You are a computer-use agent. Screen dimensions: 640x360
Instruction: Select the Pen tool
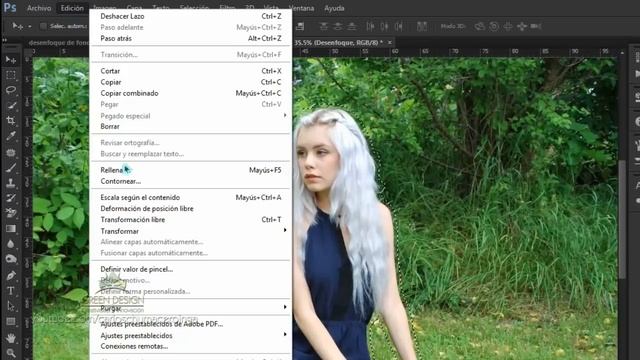pyautogui.click(x=11, y=276)
